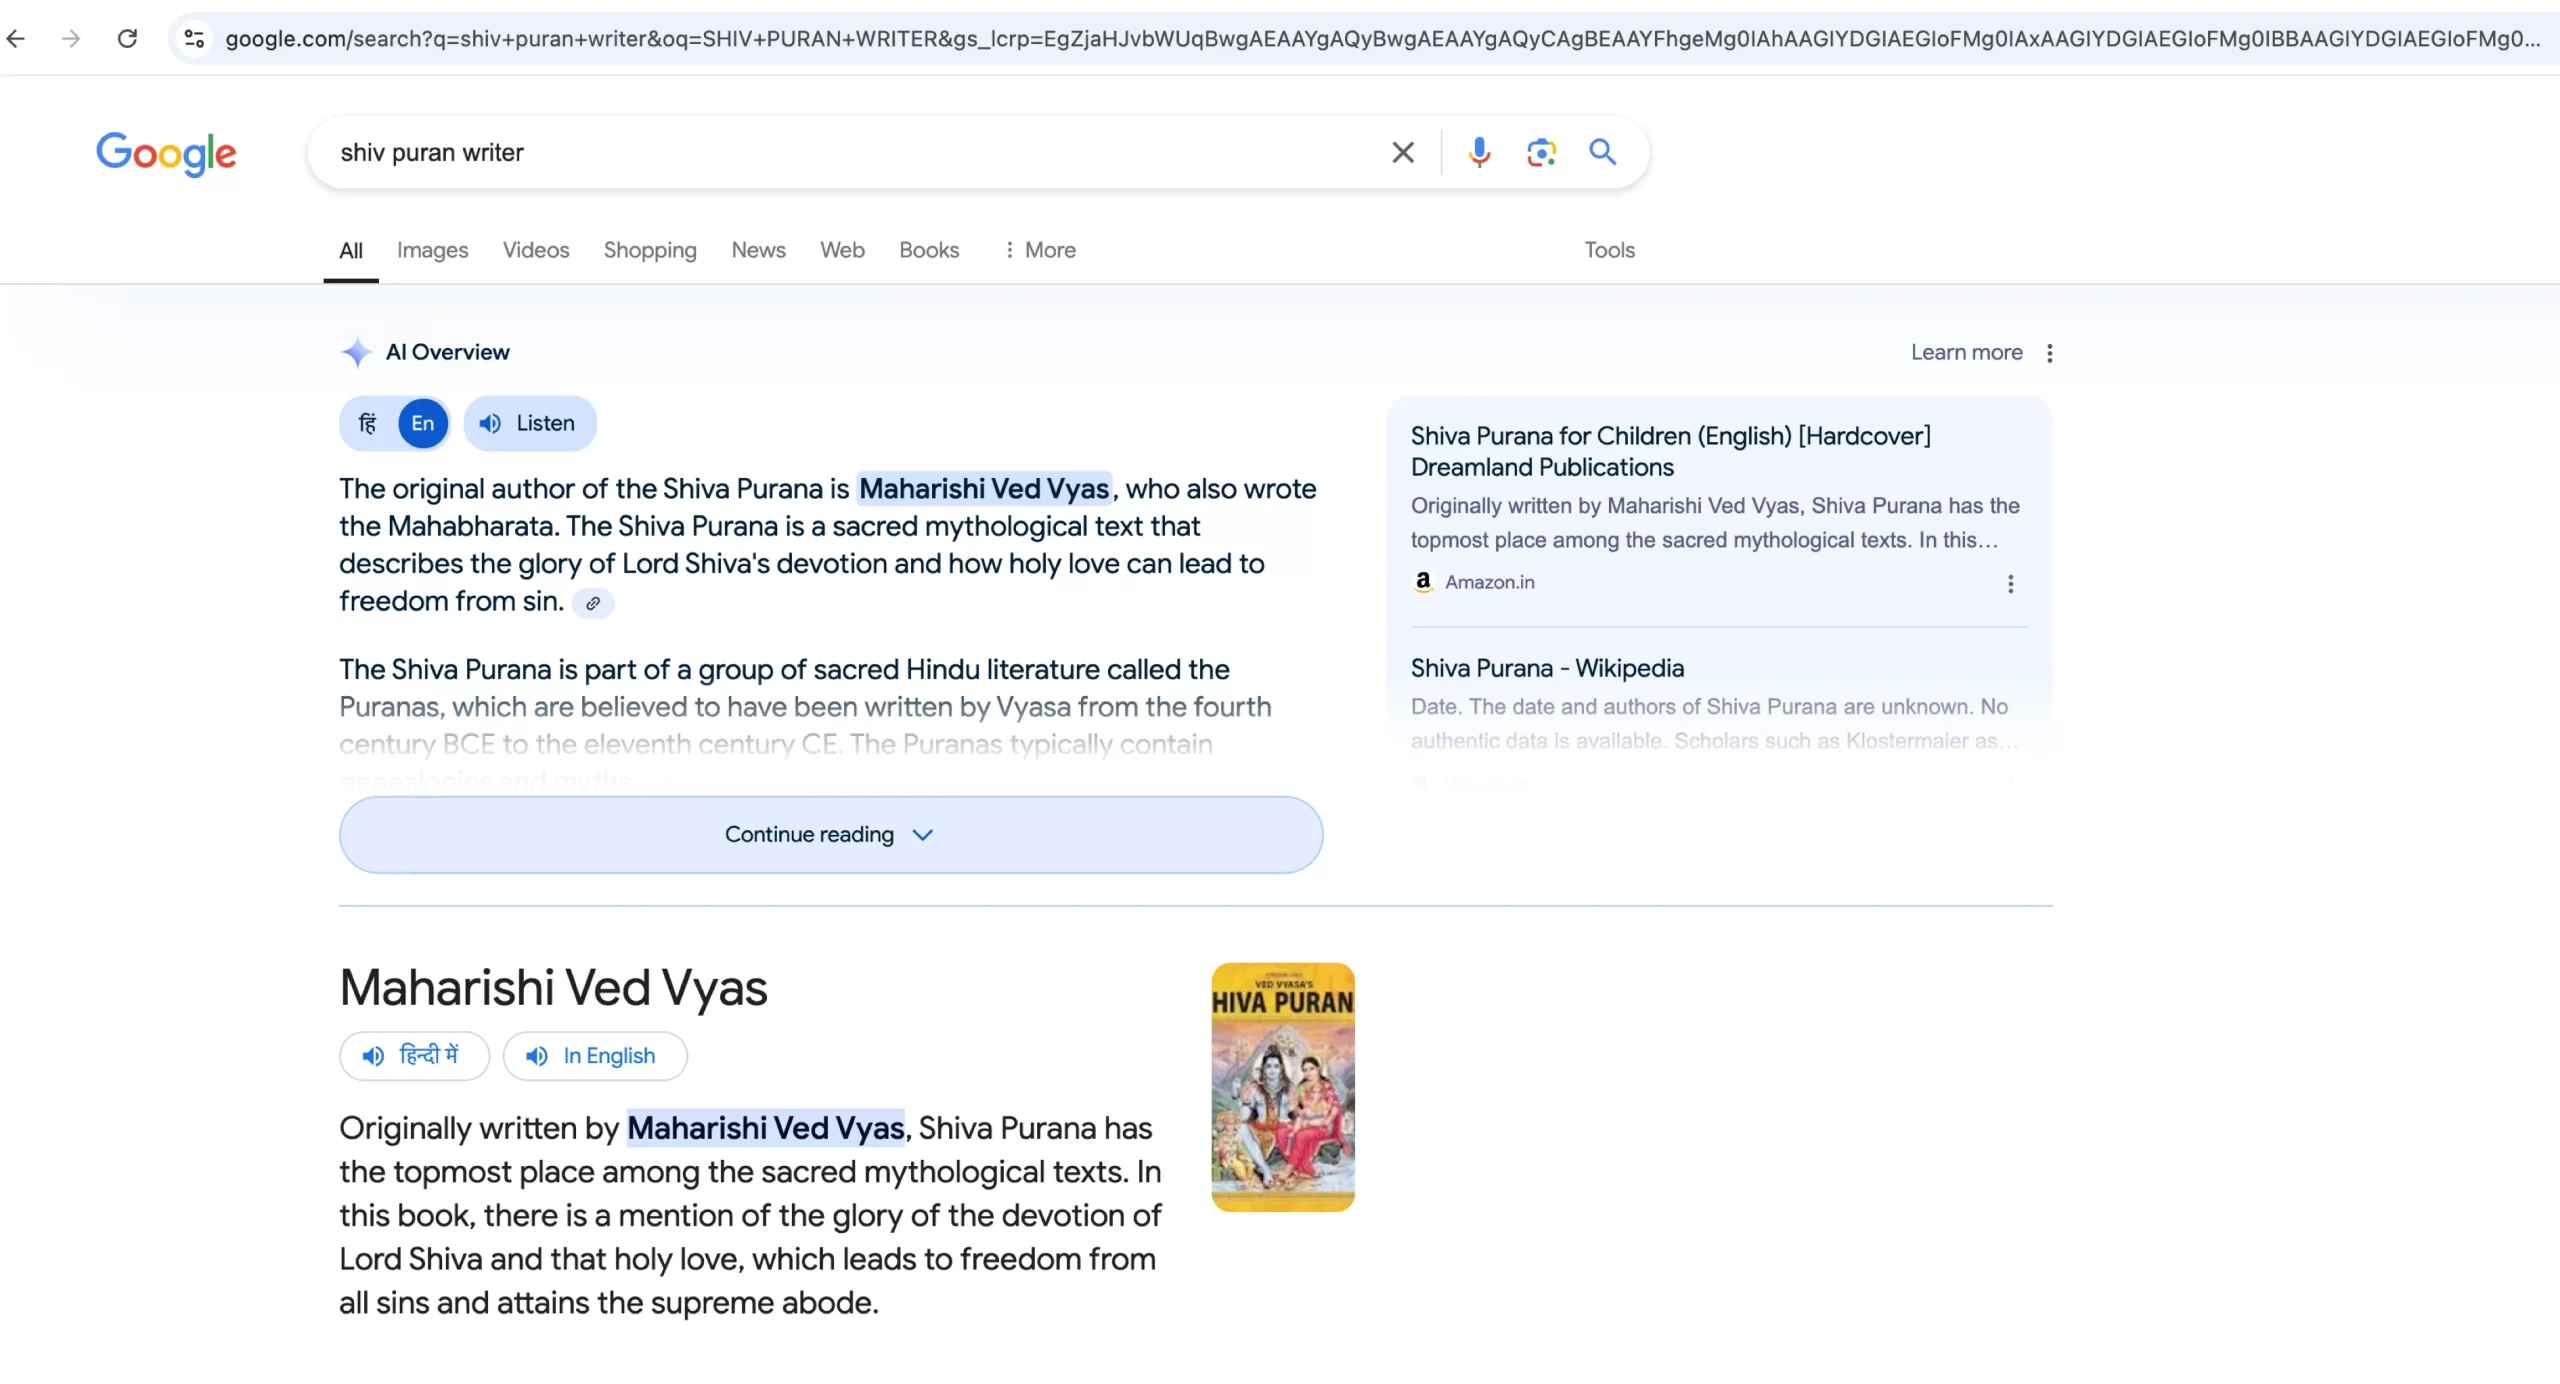Expand the Continue reading section
2560x1384 pixels.
(x=830, y=834)
